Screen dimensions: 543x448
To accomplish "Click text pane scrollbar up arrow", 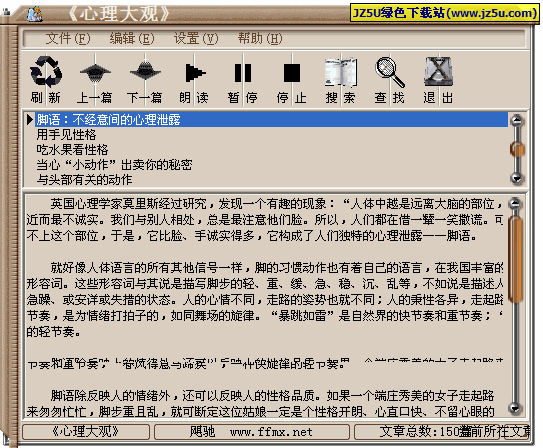I will 515,203.
